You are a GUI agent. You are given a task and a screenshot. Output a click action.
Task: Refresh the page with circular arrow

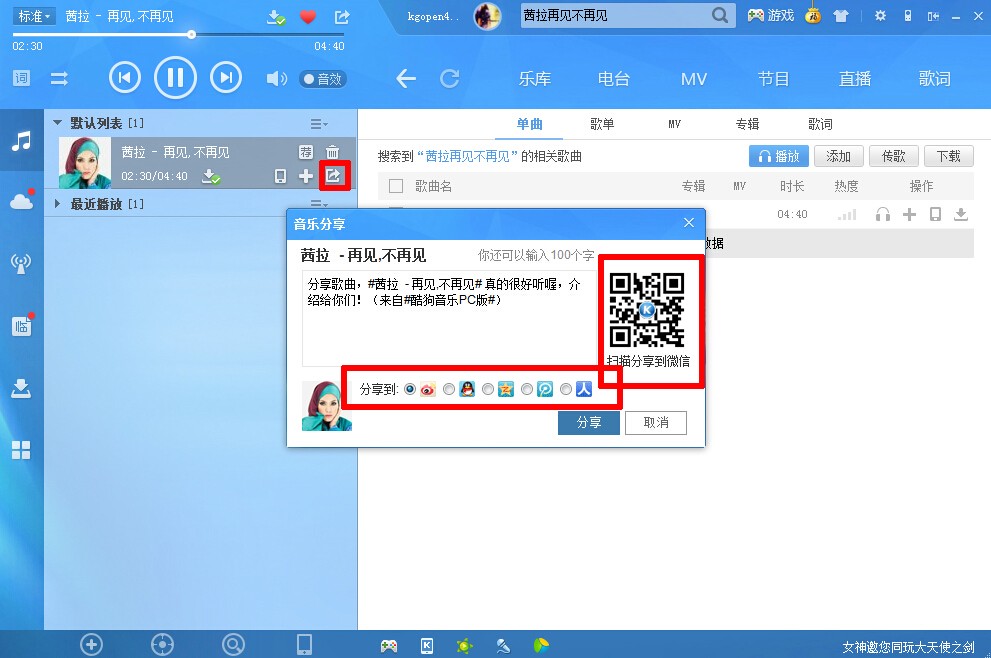click(x=449, y=79)
